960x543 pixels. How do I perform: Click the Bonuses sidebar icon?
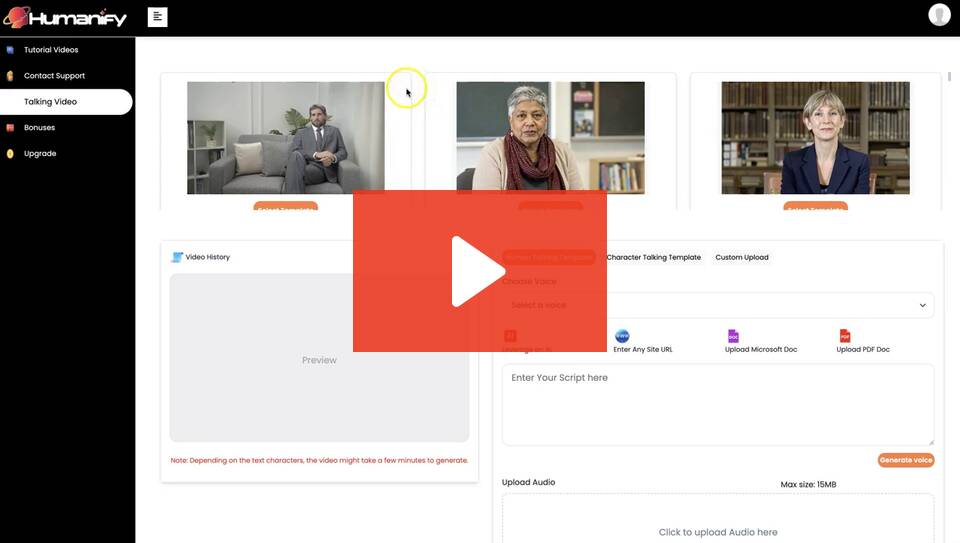[10, 128]
